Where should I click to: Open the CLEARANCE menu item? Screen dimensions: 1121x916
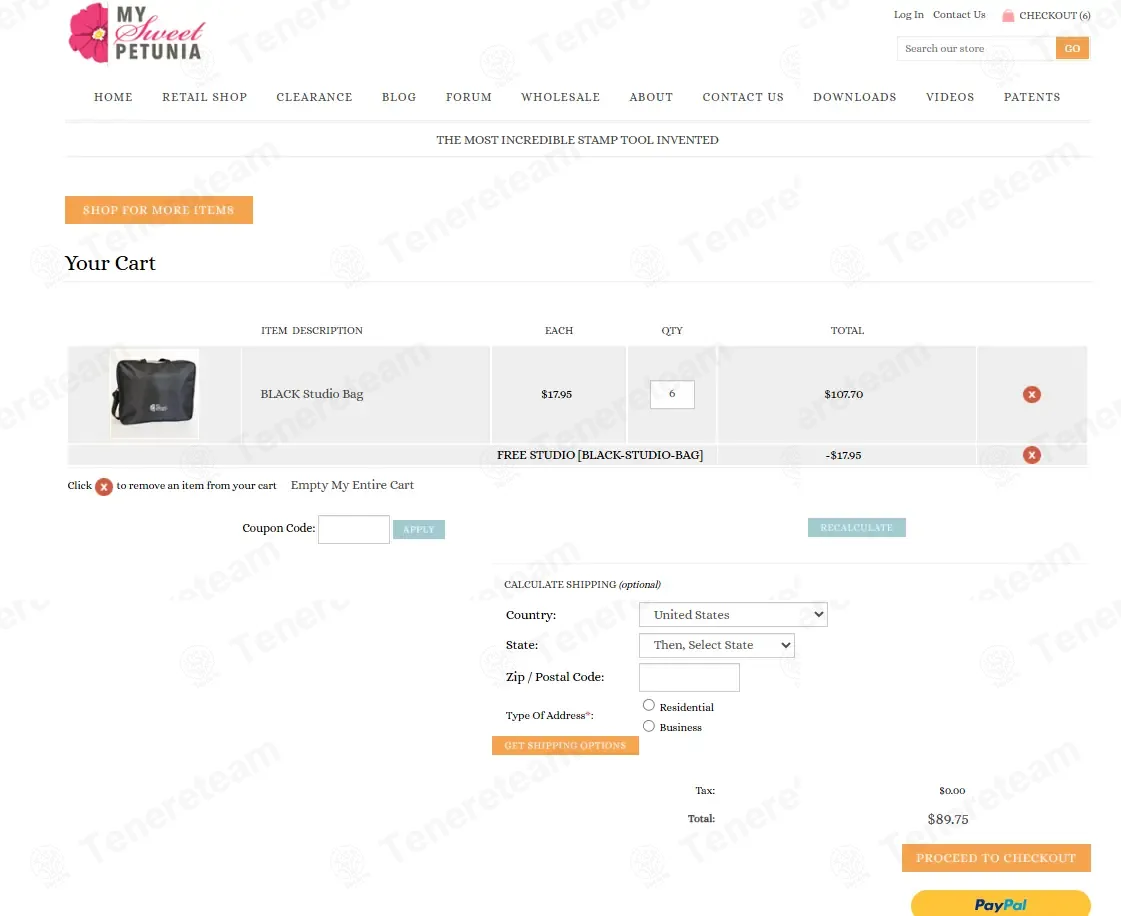coord(315,97)
